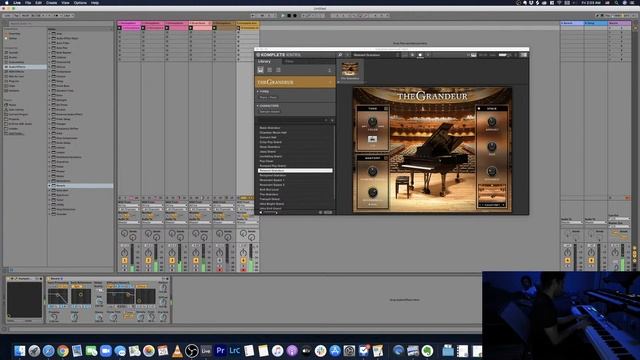Click the transport Record button
The height and width of the screenshot is (360, 640).
click(x=295, y=16)
